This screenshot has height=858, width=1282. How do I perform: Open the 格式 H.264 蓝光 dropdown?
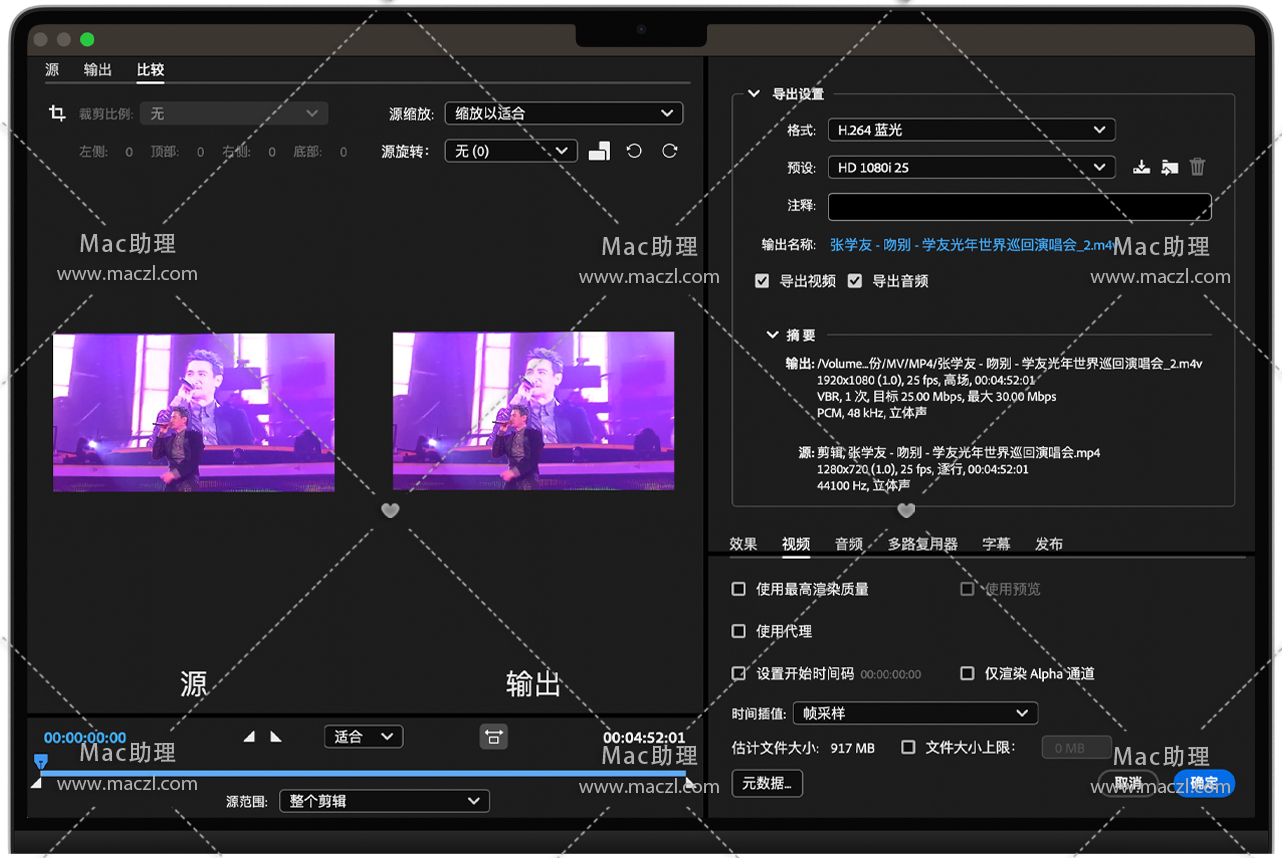click(x=970, y=130)
